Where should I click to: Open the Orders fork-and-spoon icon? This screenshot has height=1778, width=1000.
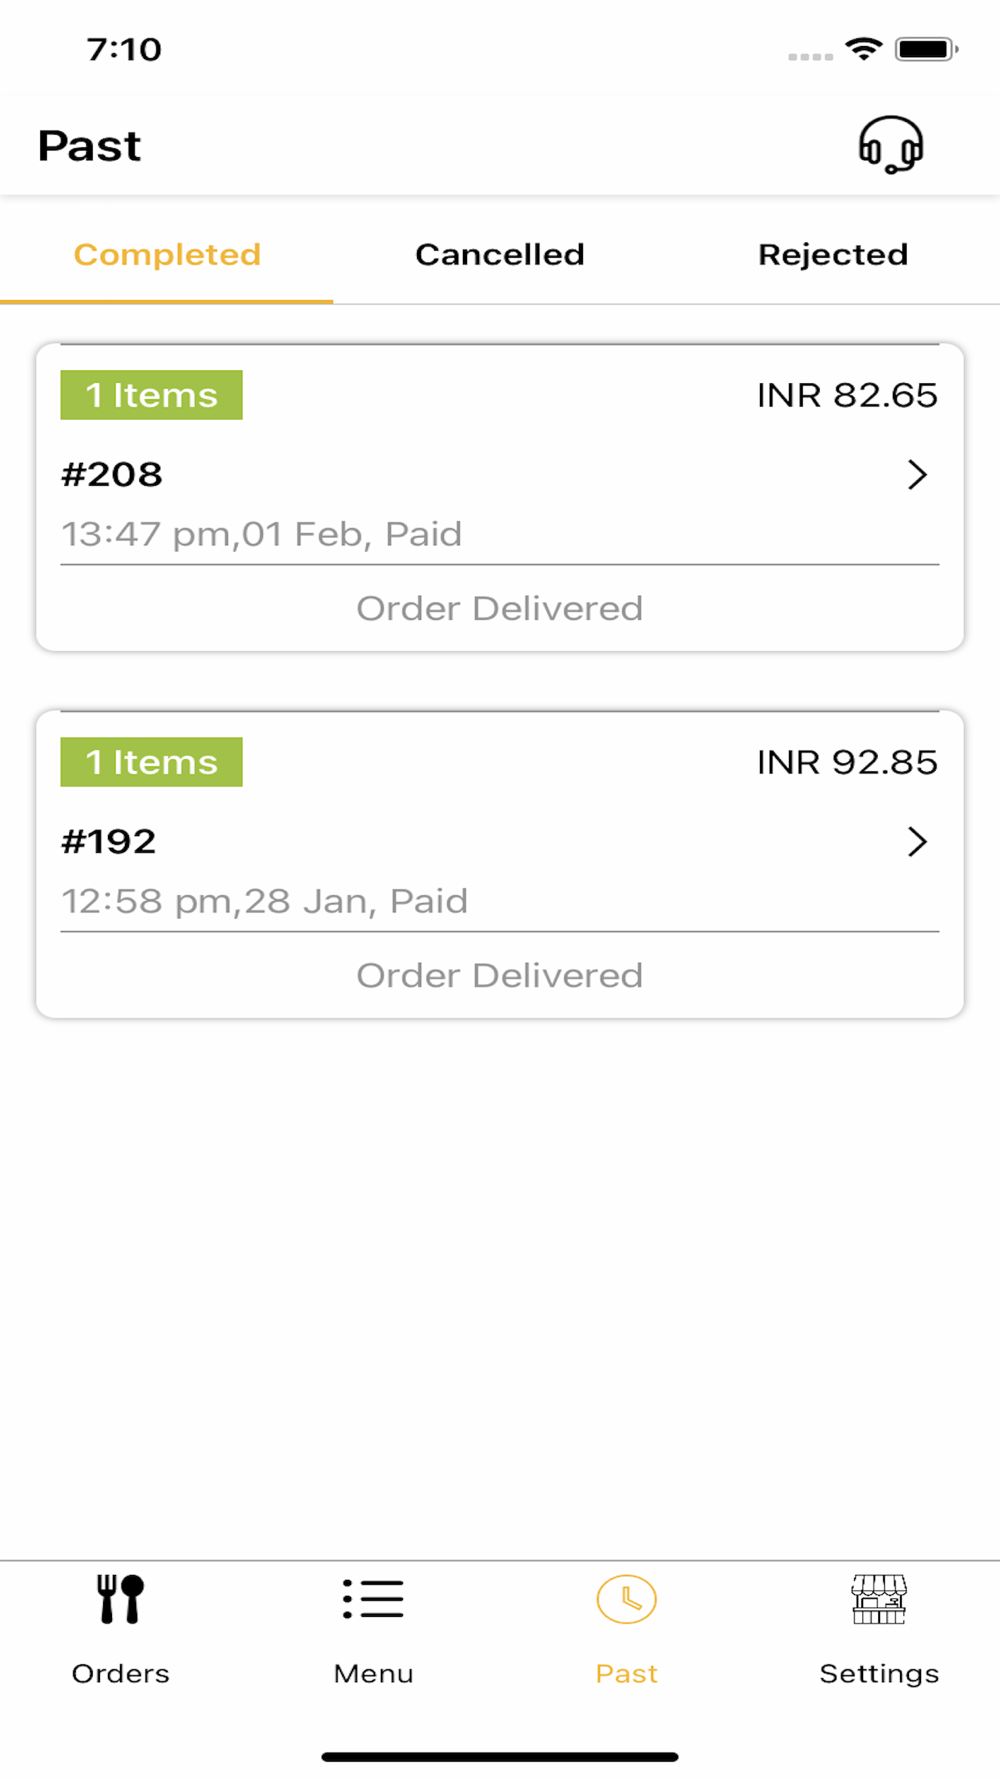point(120,1599)
